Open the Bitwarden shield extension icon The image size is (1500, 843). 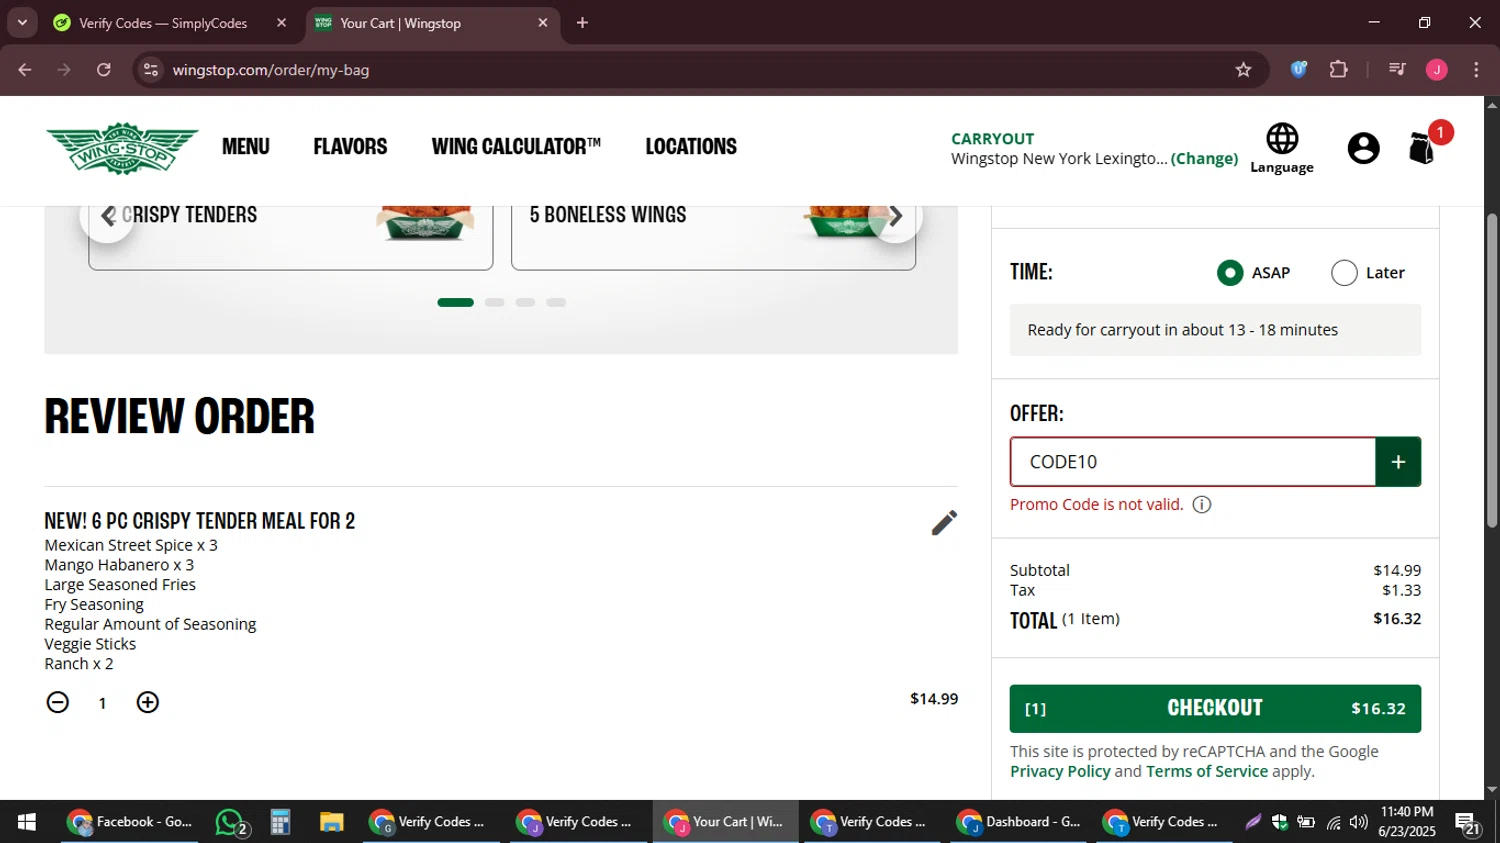pos(1298,70)
